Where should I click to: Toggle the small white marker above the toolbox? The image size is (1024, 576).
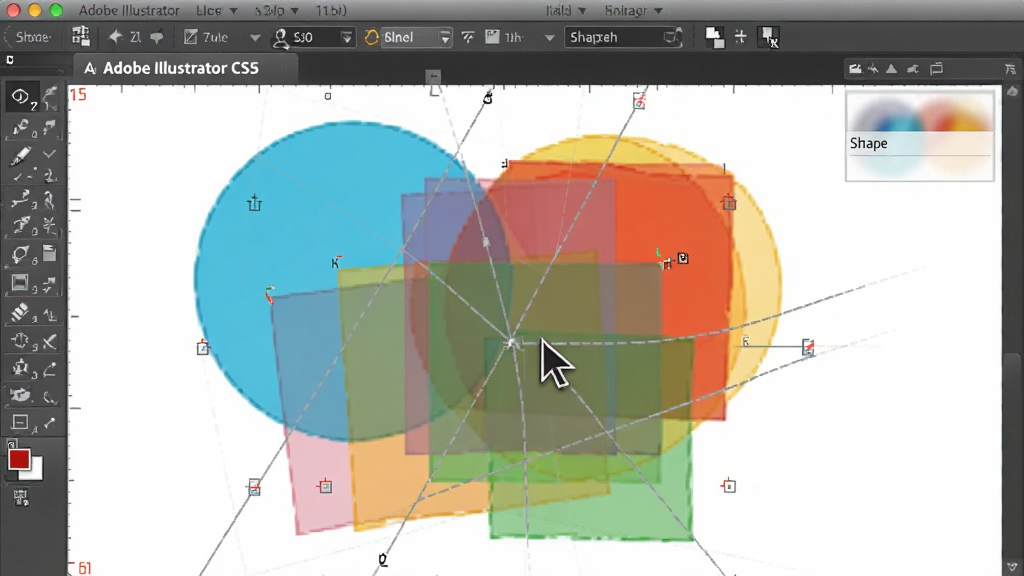pos(10,60)
